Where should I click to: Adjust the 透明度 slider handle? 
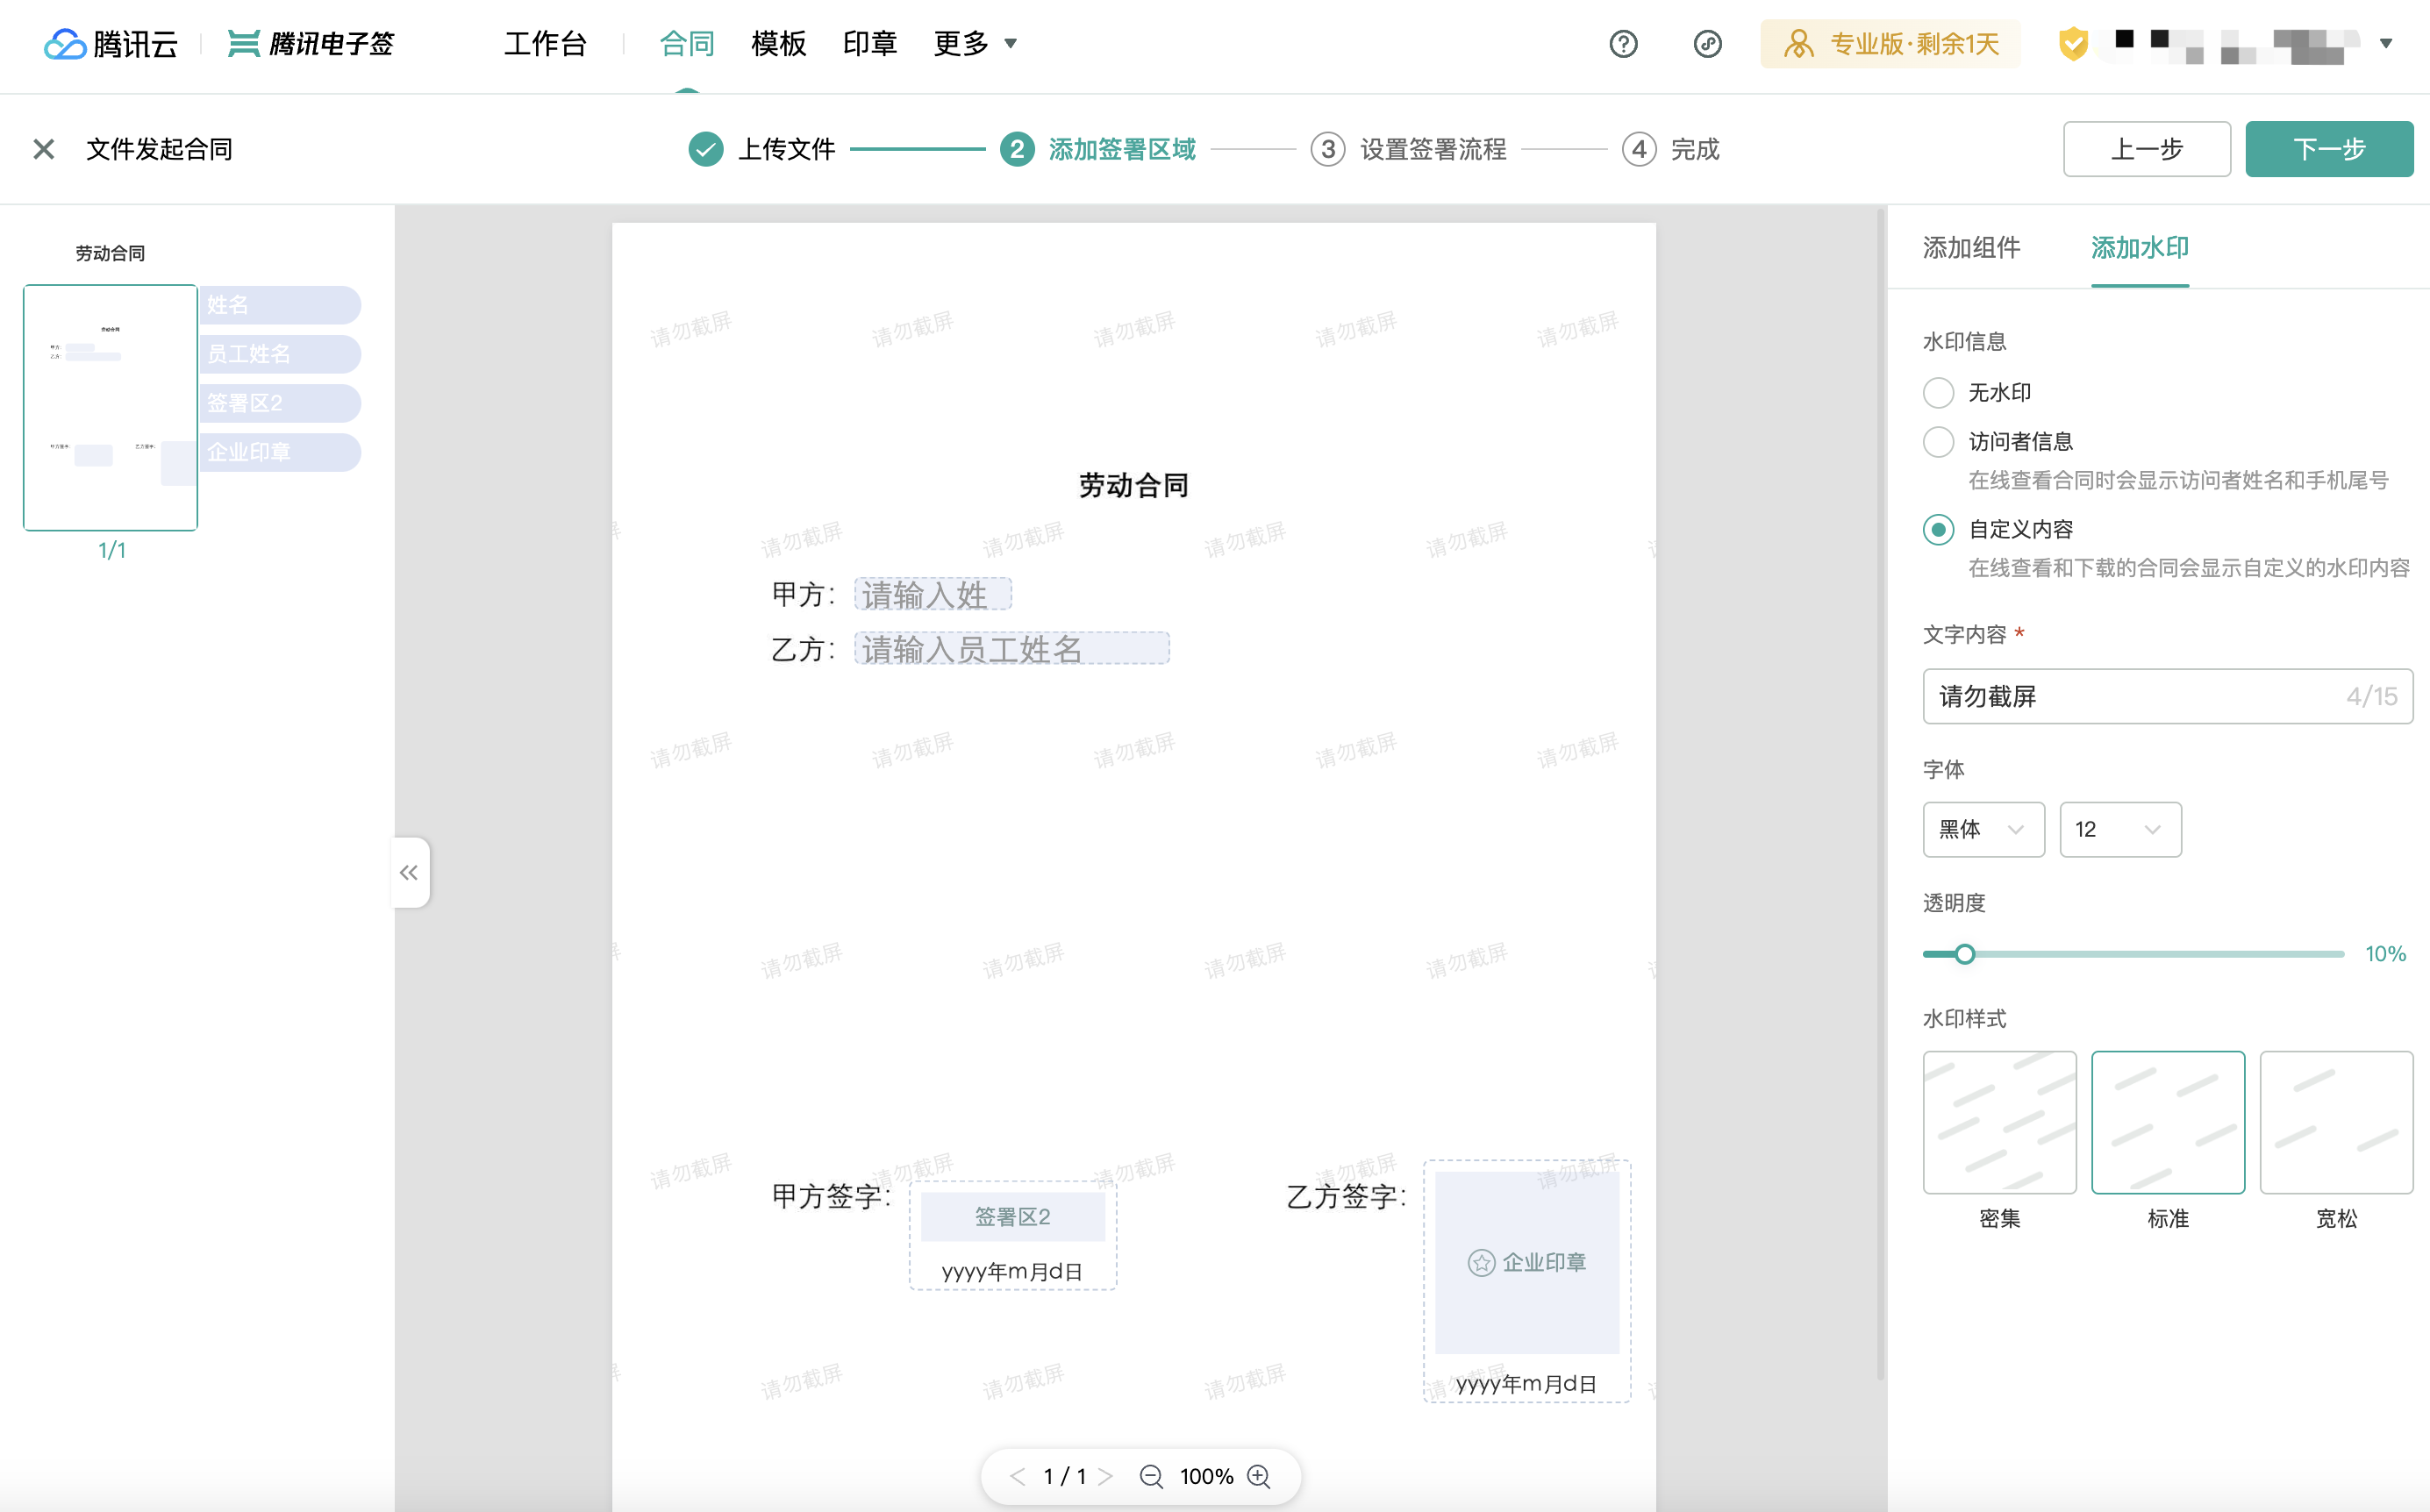point(1964,953)
